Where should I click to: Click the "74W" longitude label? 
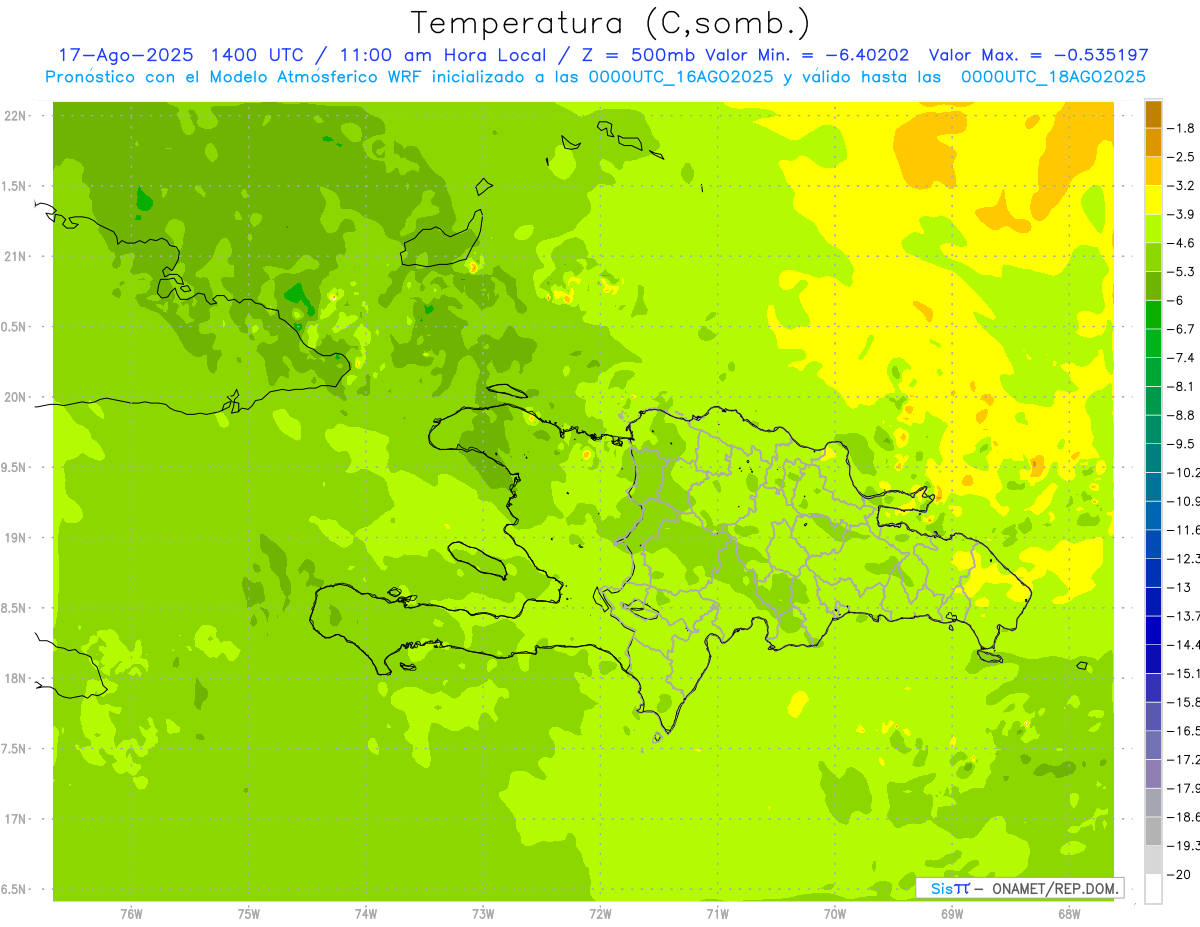[x=366, y=914]
